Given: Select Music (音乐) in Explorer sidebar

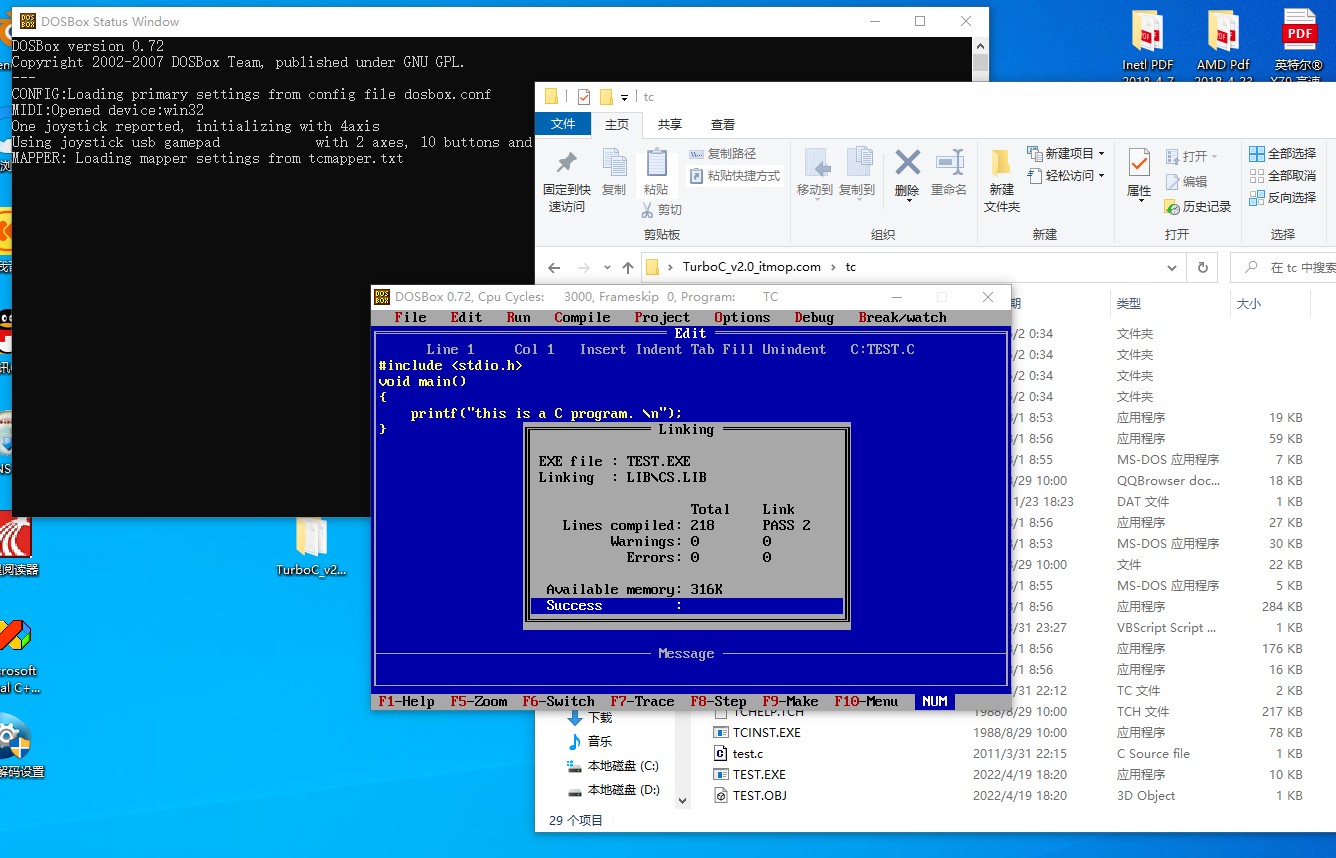Looking at the screenshot, I should tap(589, 742).
